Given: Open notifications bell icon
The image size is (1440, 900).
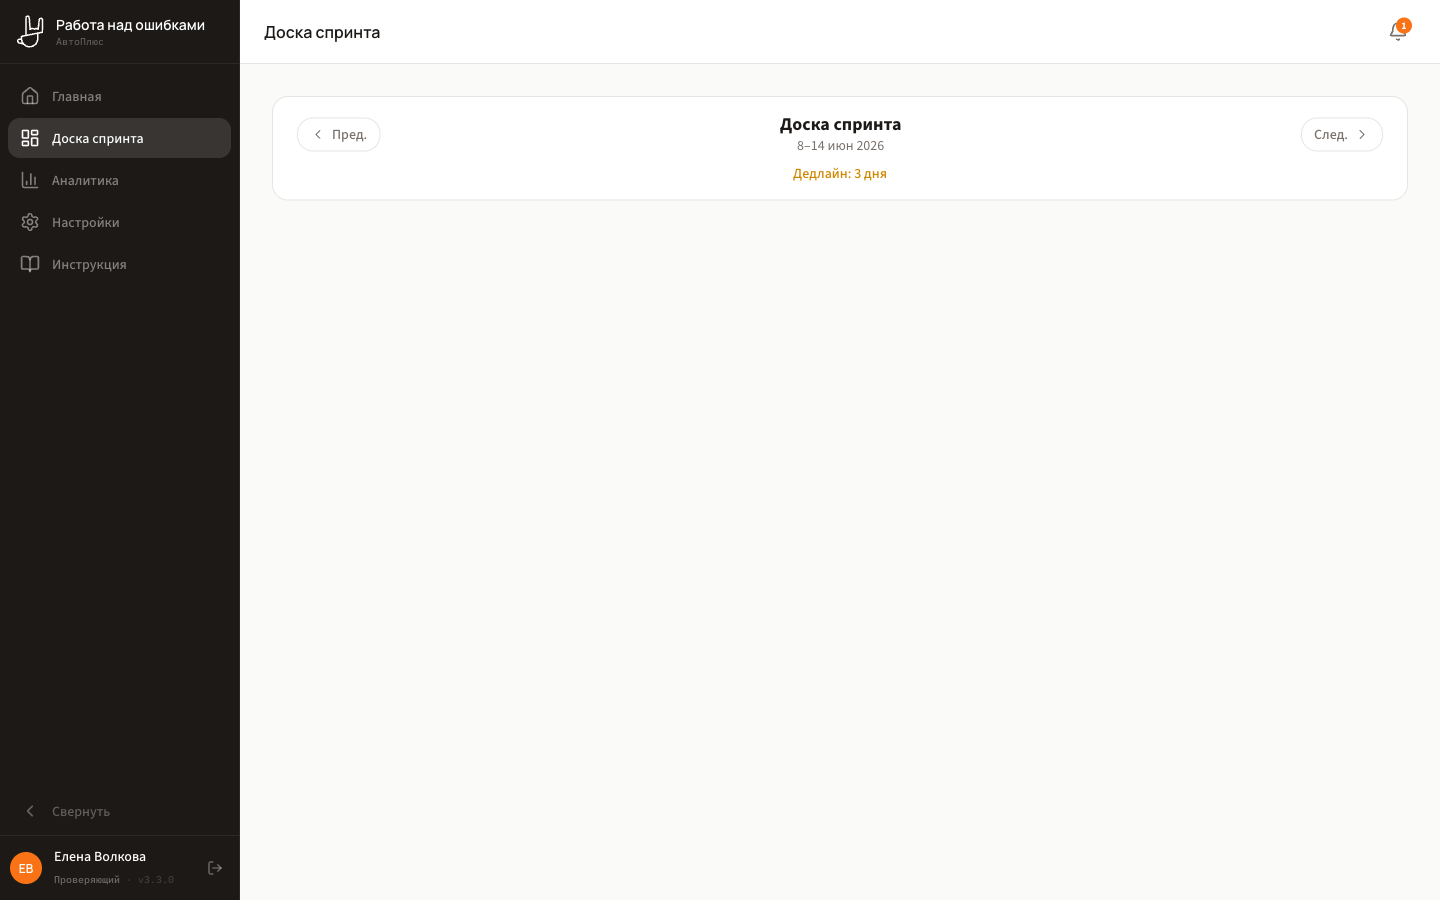Looking at the screenshot, I should [x=1398, y=31].
